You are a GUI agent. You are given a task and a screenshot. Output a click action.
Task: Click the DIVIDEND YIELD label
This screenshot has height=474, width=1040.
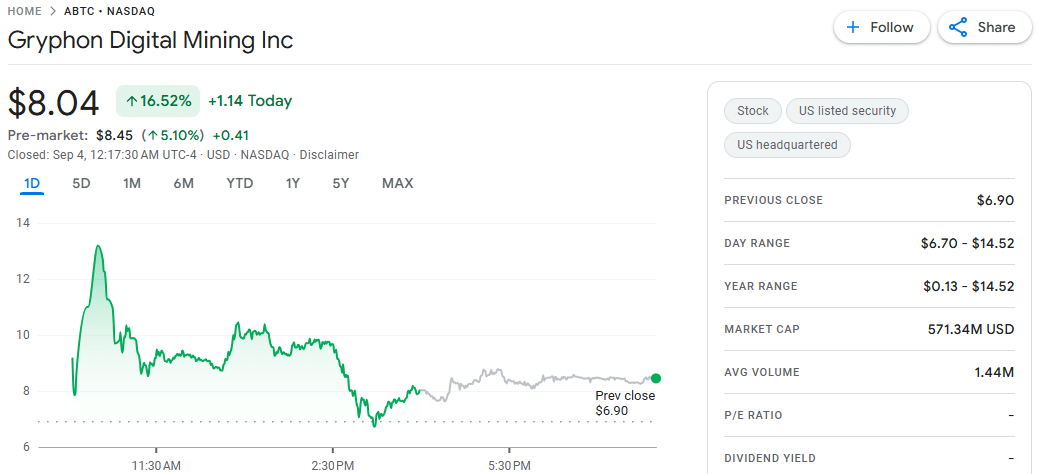(x=770, y=458)
